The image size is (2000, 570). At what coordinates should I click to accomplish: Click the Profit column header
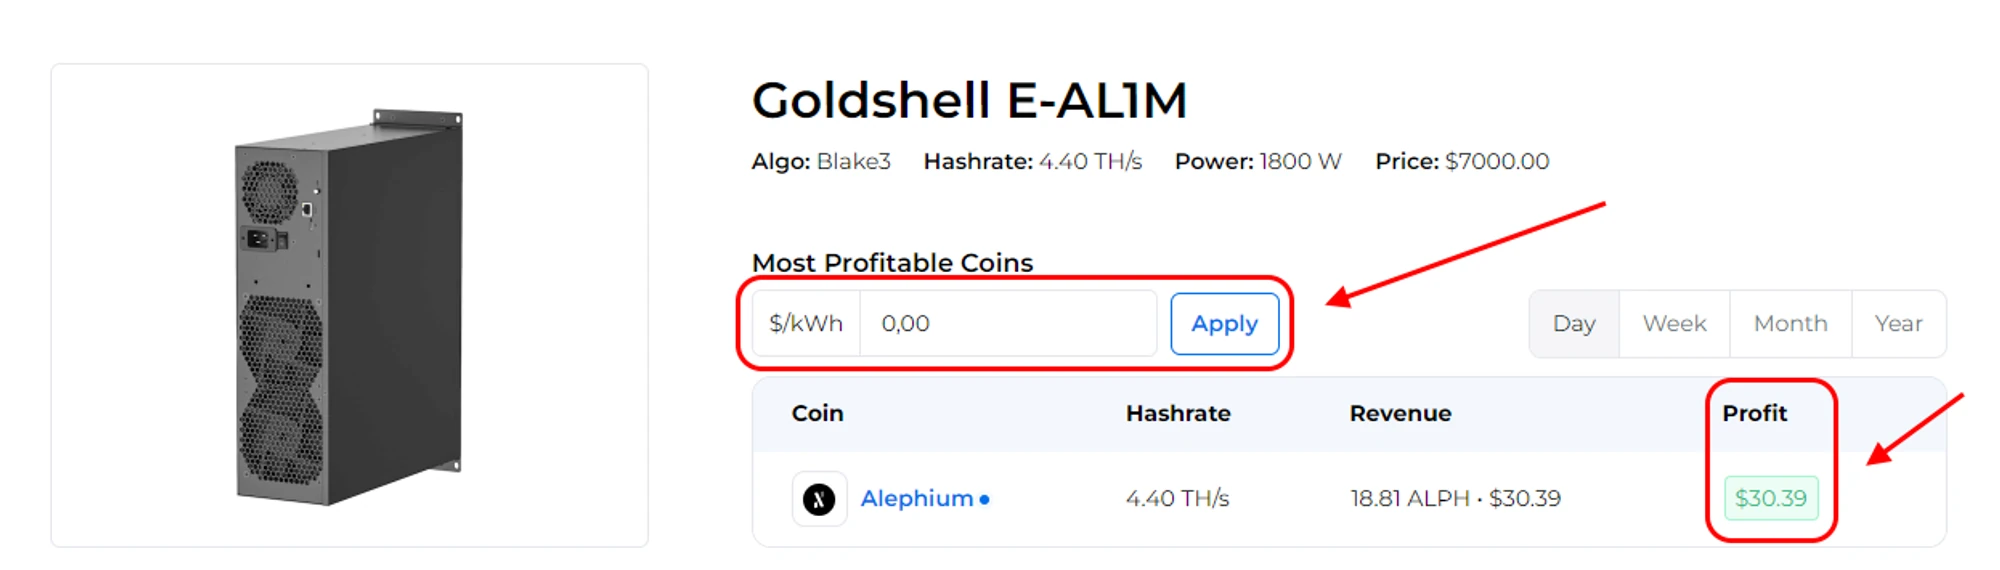[1754, 414]
